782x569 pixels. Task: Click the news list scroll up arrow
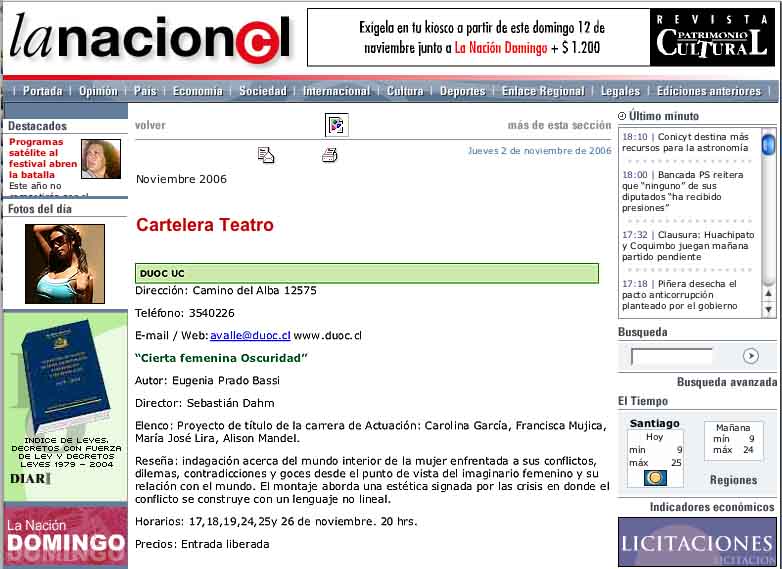(769, 294)
